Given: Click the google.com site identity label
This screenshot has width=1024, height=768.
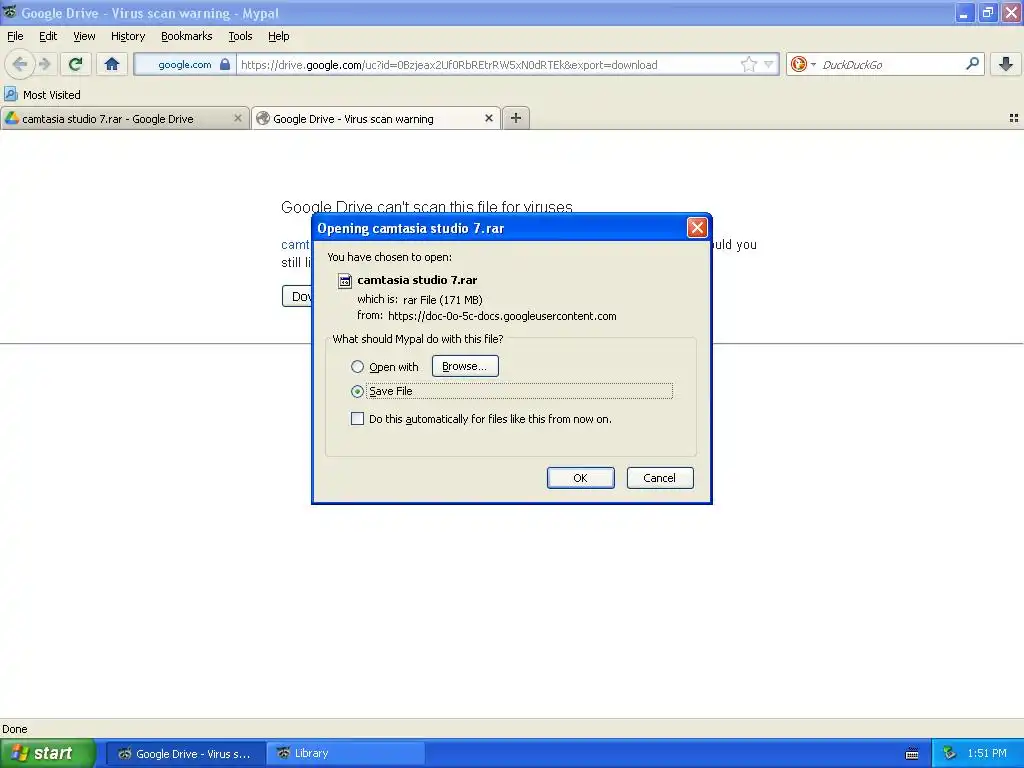Looking at the screenshot, I should (185, 65).
